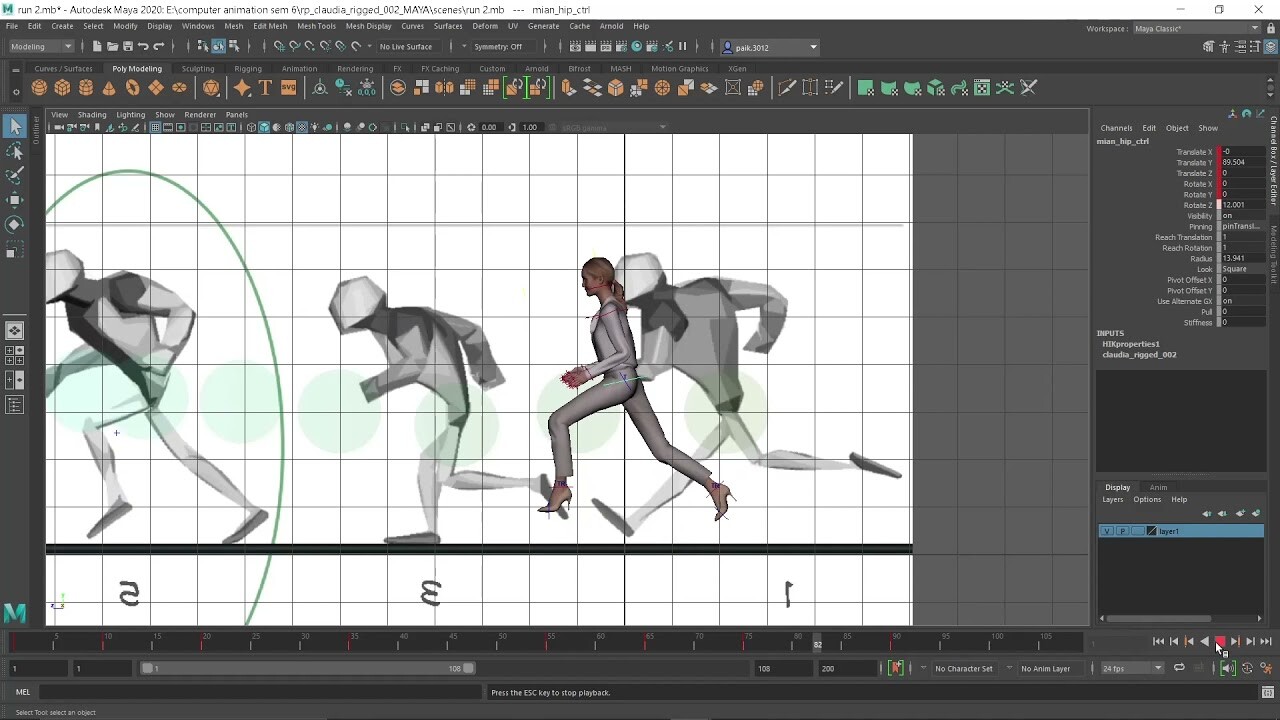
Task: Toggle the loop playback button
Action: [1179, 668]
